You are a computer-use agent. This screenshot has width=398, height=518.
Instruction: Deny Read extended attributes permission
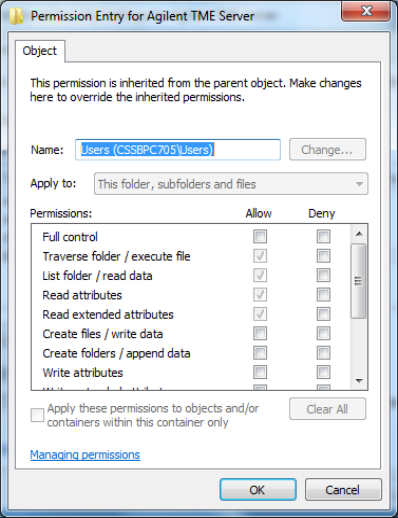323,314
